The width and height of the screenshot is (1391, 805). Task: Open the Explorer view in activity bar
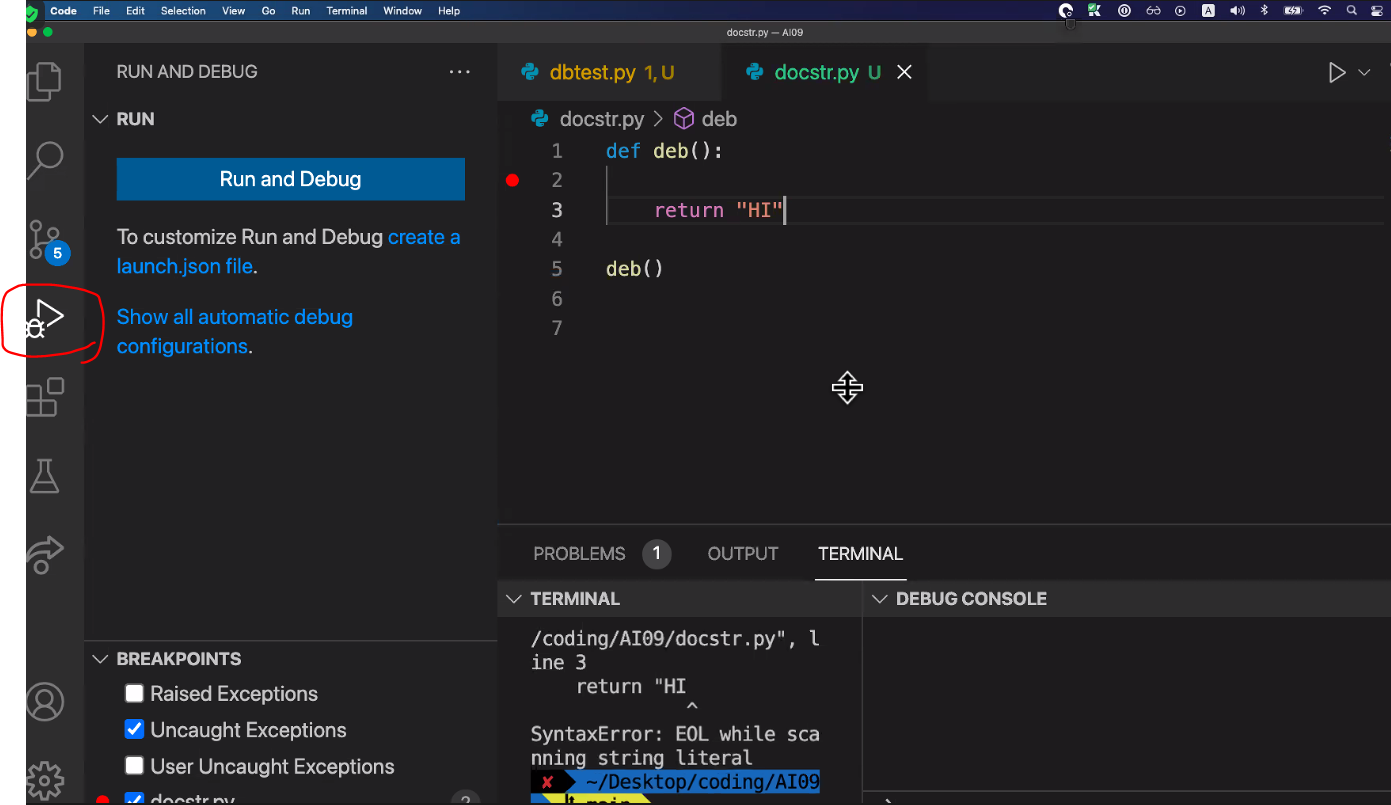point(44,81)
